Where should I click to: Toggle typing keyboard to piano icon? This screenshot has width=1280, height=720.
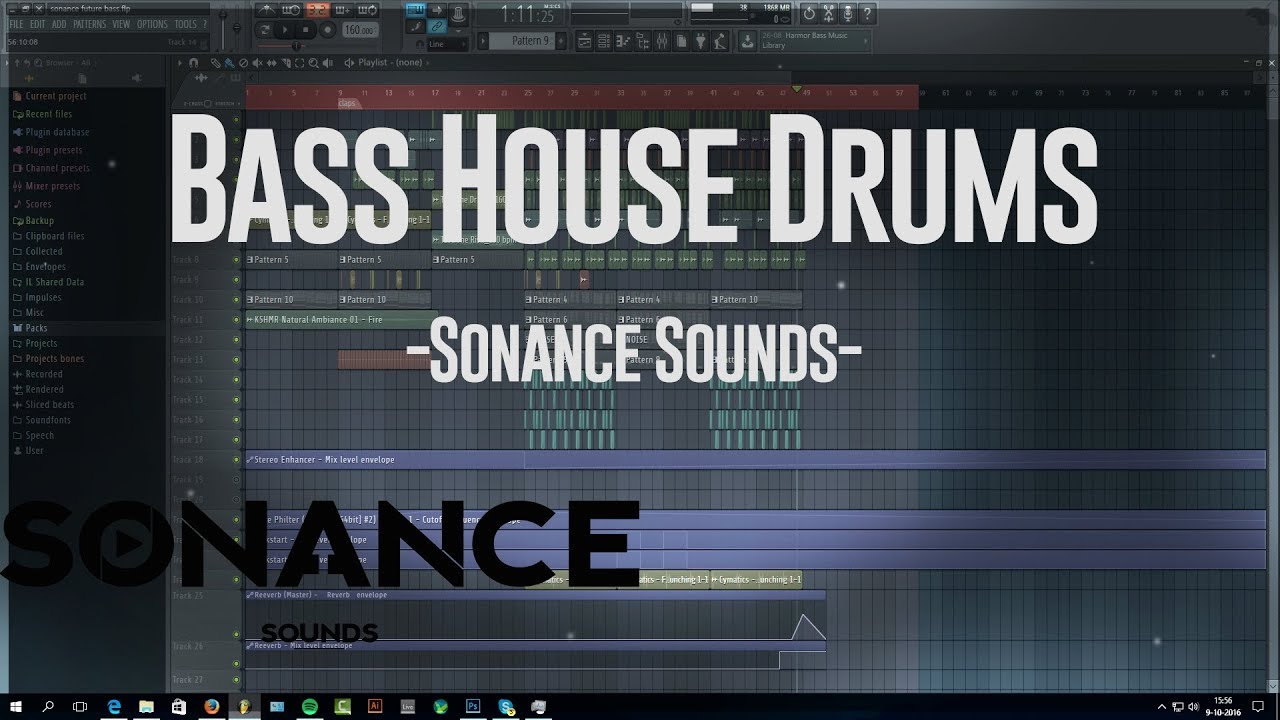pos(416,10)
